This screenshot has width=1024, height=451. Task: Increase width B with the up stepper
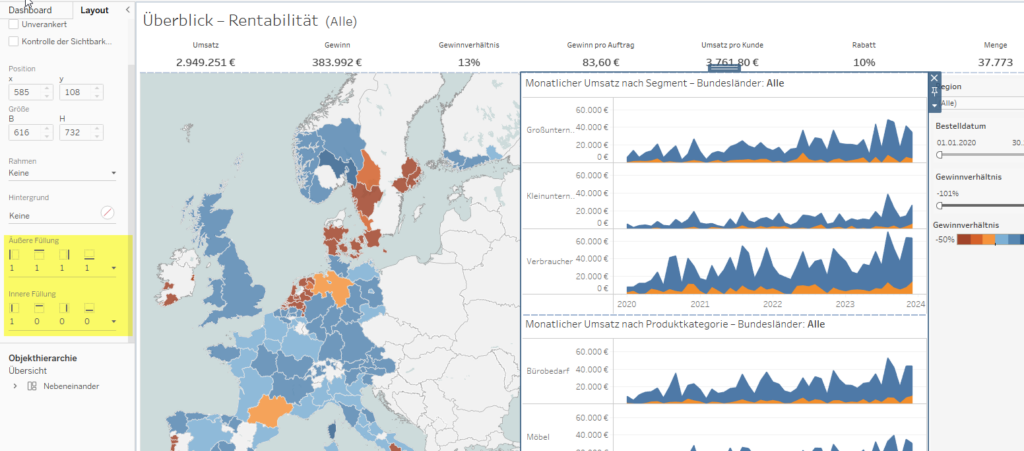pos(47,129)
